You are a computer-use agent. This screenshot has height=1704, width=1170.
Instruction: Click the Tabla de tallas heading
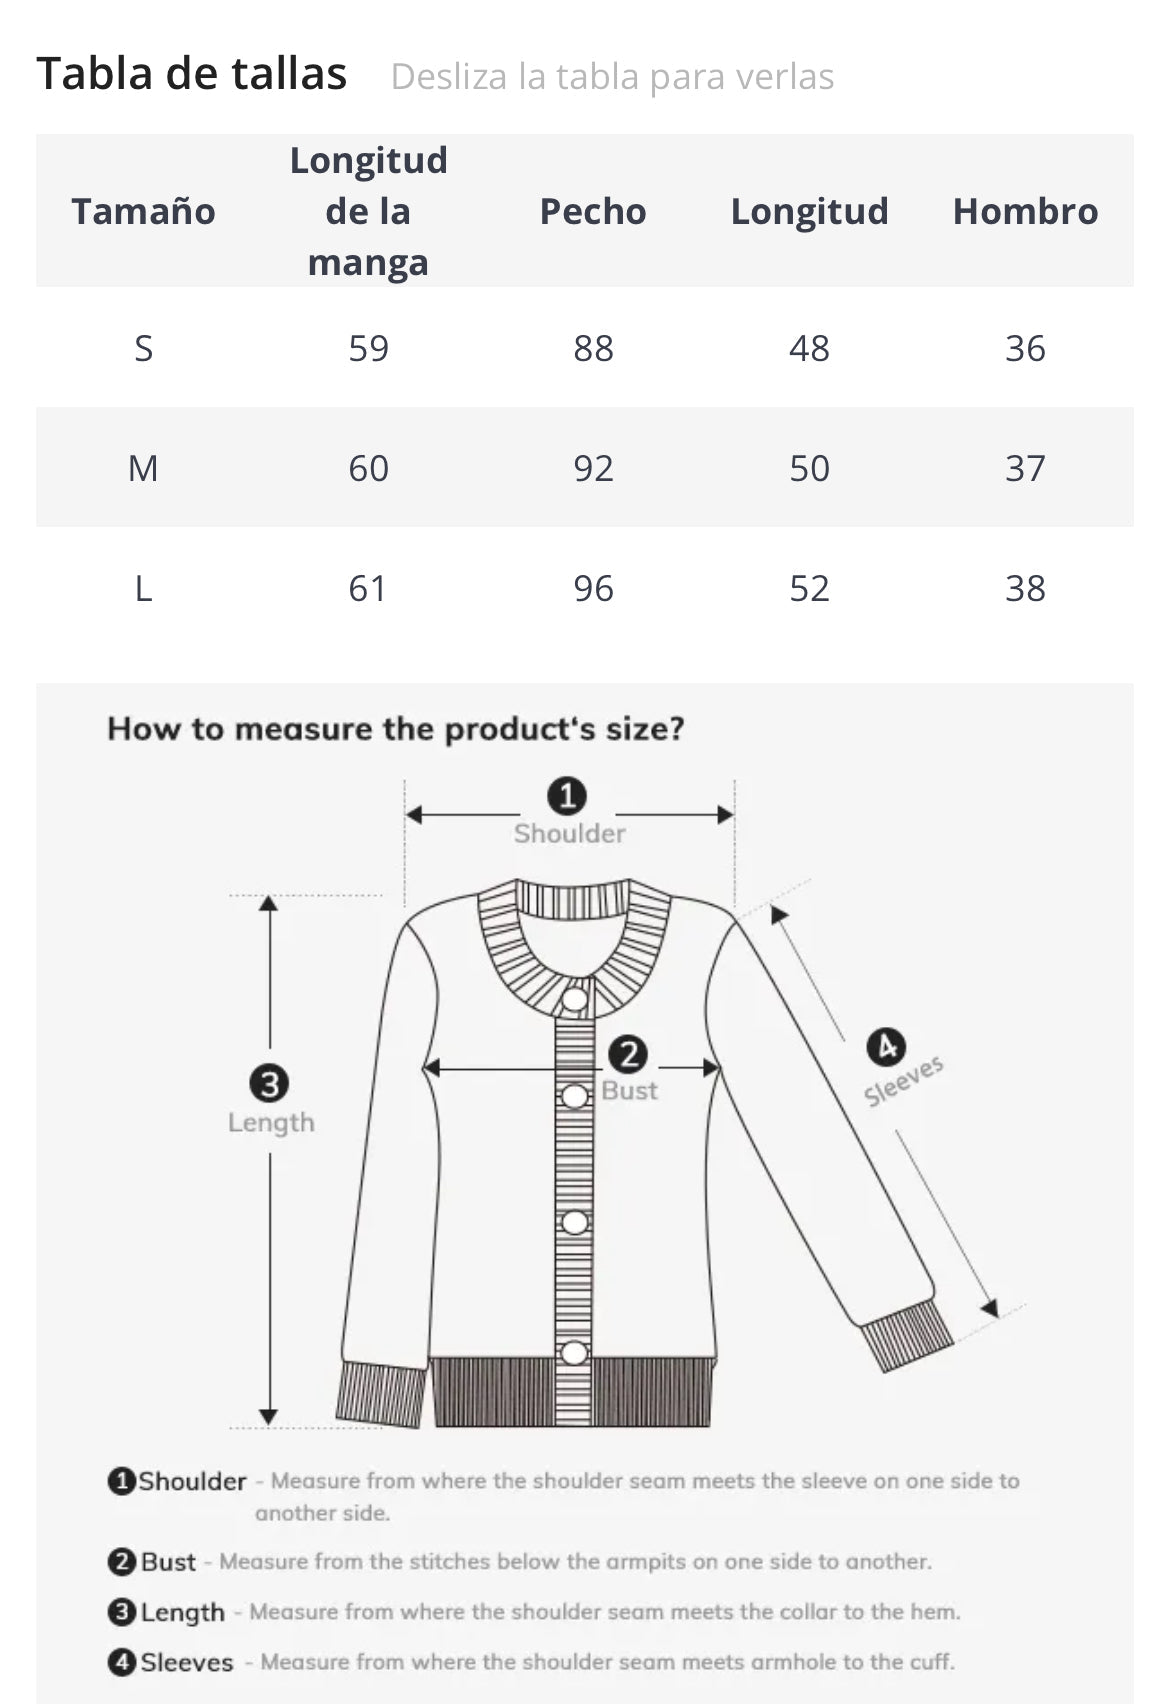[192, 74]
